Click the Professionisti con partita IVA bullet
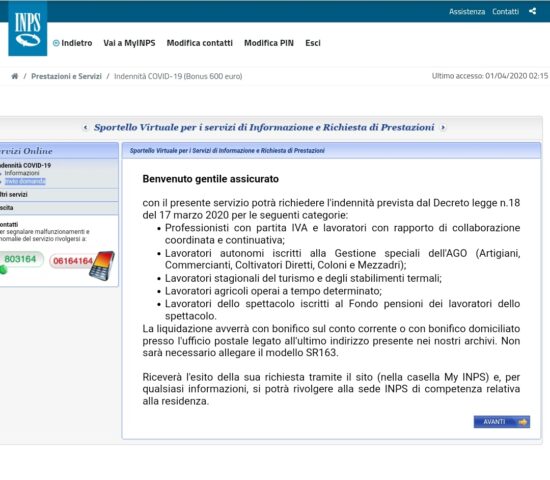This screenshot has width=550, height=480. pyautogui.click(x=342, y=234)
